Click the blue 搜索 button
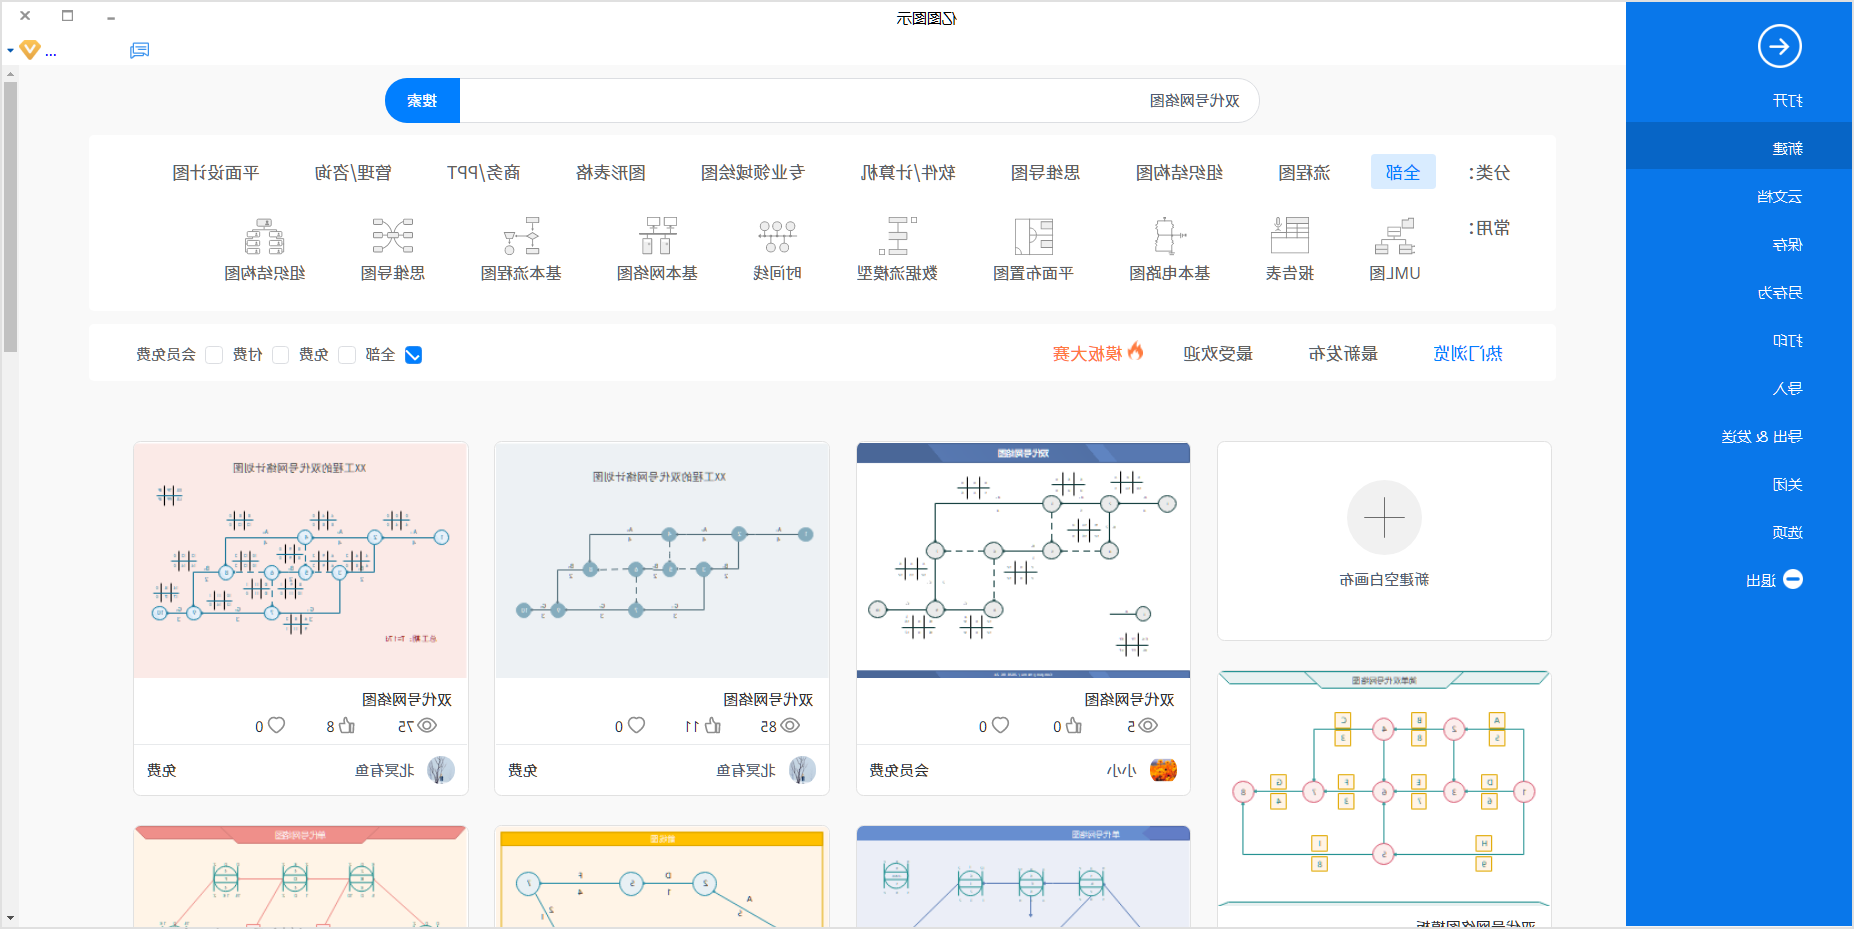 [x=422, y=100]
